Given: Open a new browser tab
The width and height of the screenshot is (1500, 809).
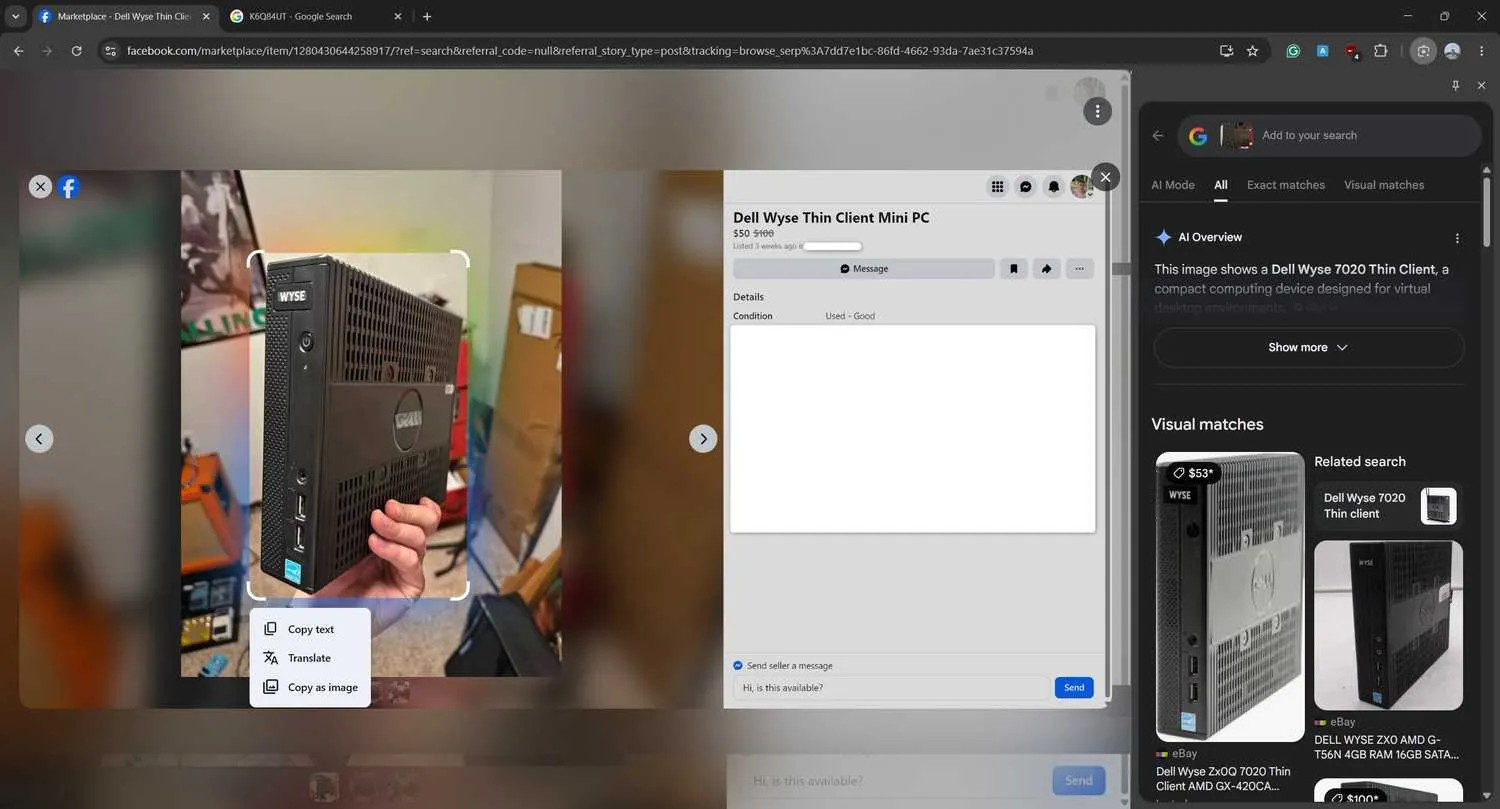Looking at the screenshot, I should point(427,16).
